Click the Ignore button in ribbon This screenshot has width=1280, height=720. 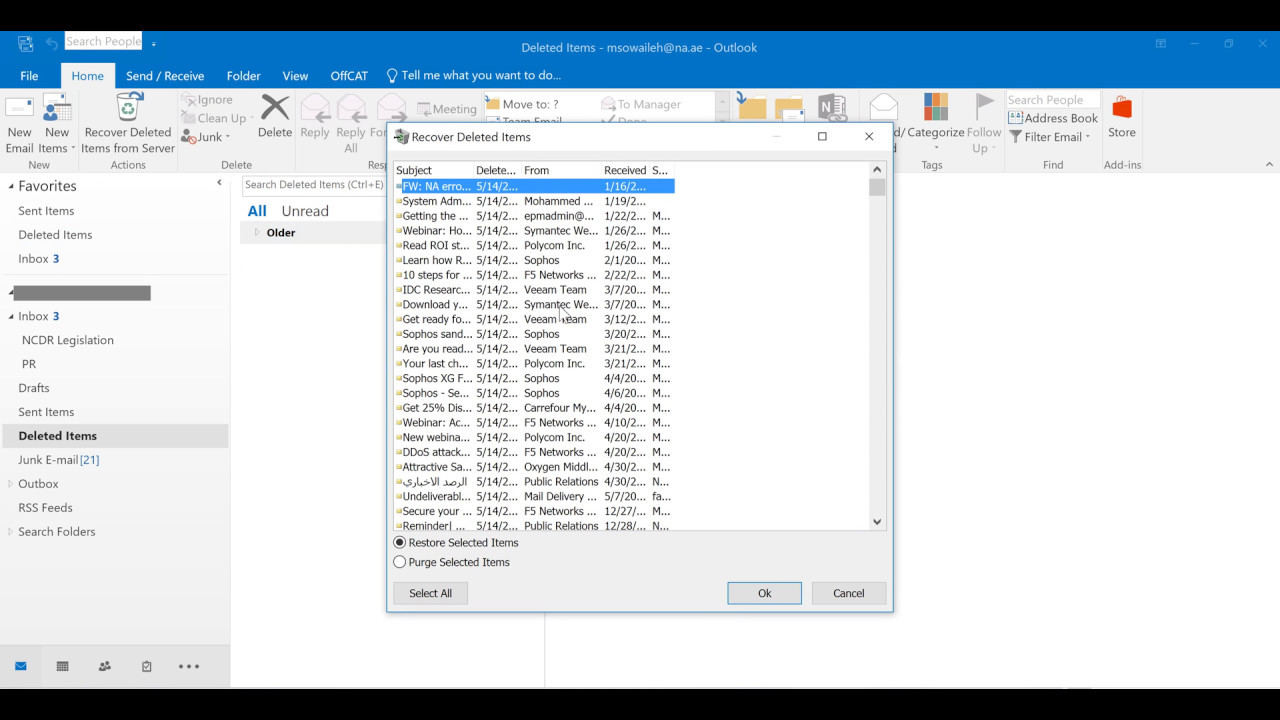coord(208,100)
